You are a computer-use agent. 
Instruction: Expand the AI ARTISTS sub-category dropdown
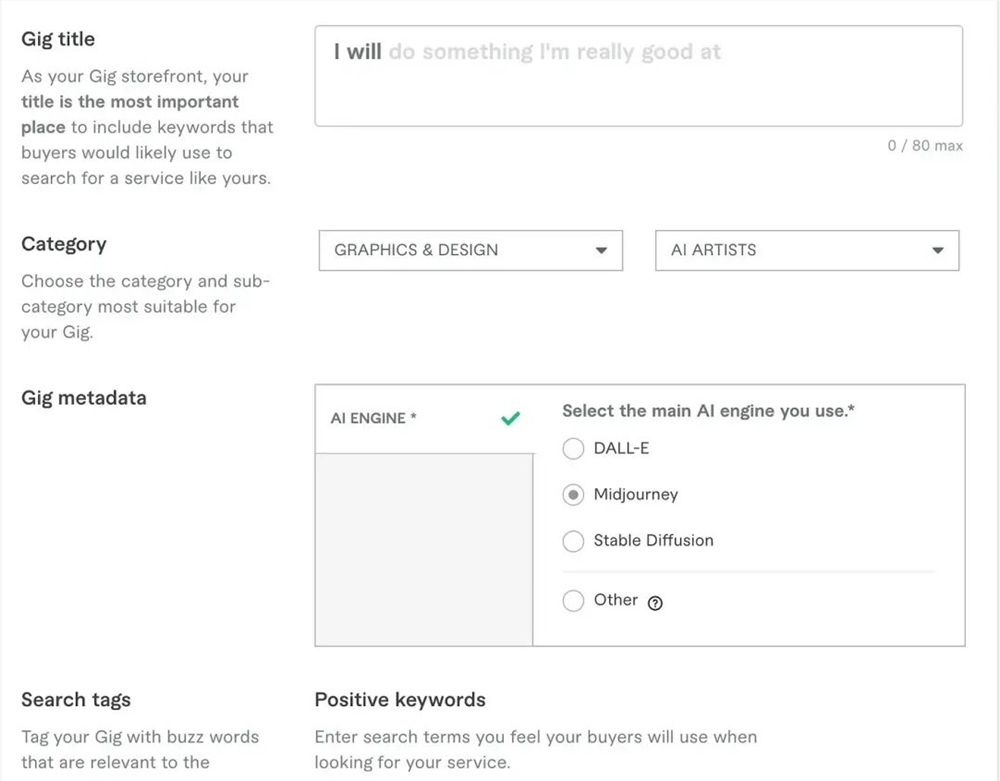806,250
